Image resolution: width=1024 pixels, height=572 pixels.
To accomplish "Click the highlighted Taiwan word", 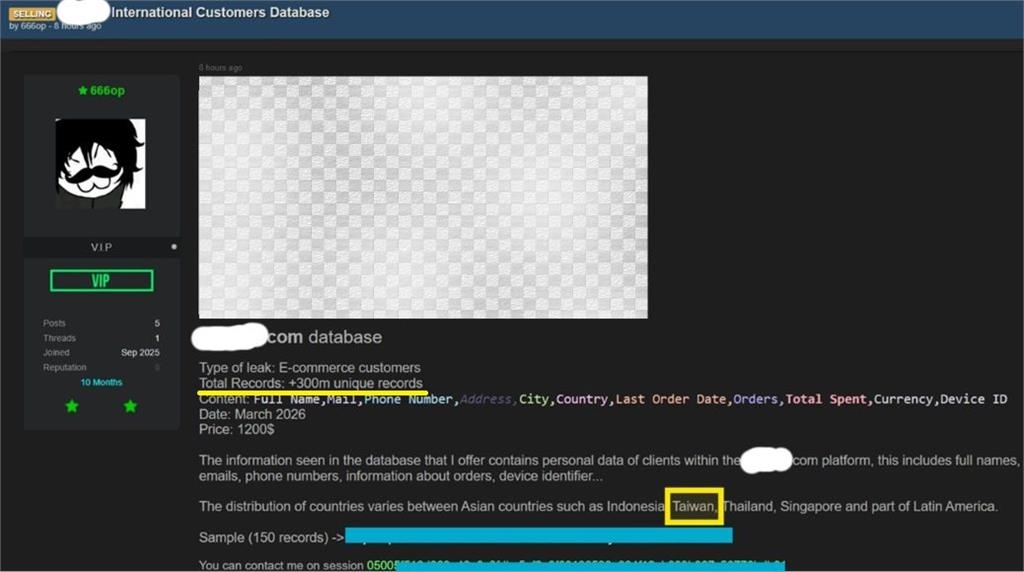I will pyautogui.click(x=694, y=506).
